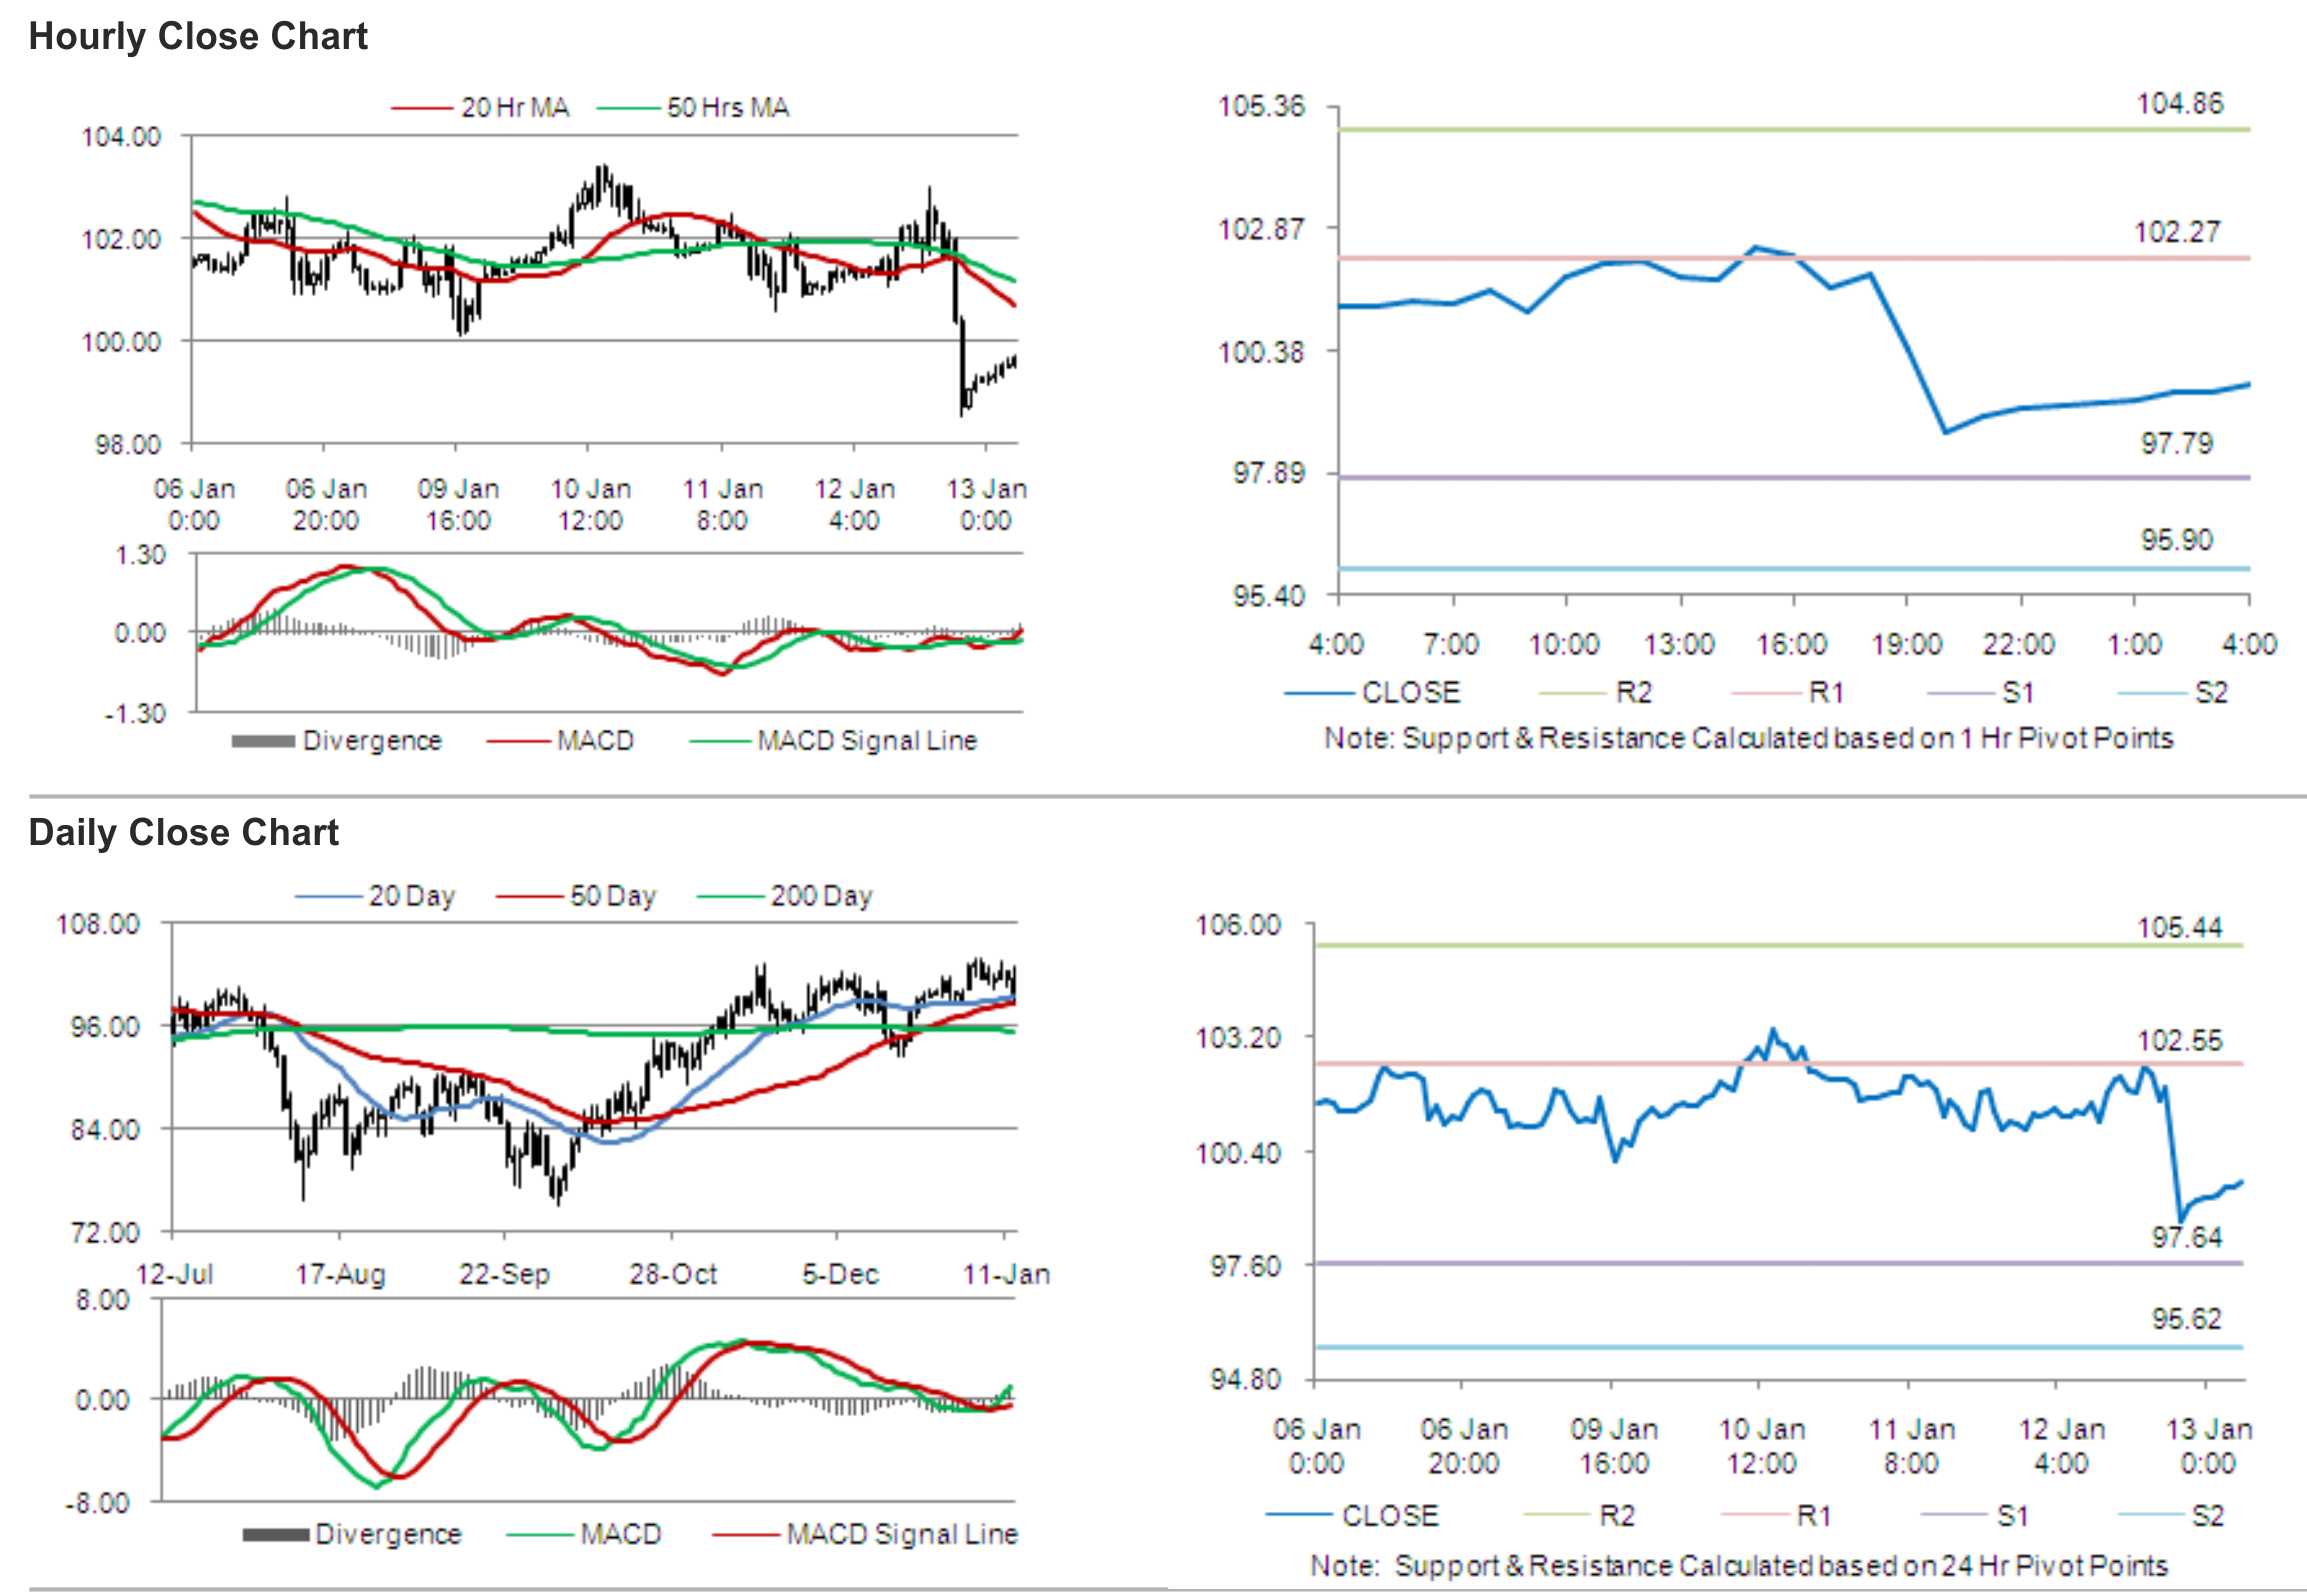
Task: Click the 200 Day moving average legend
Action: (820, 895)
